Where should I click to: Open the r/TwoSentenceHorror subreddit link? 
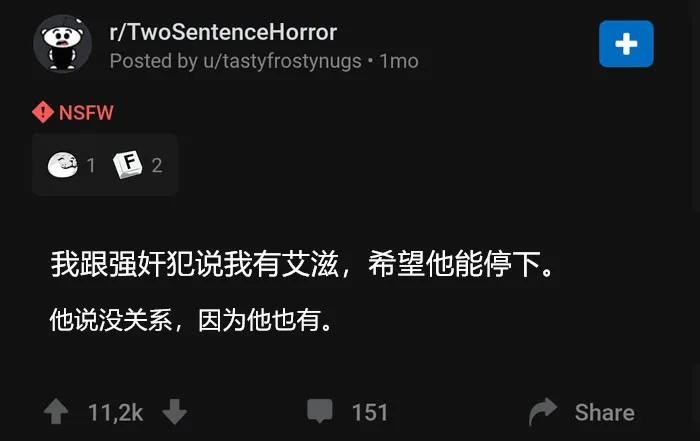223,33
